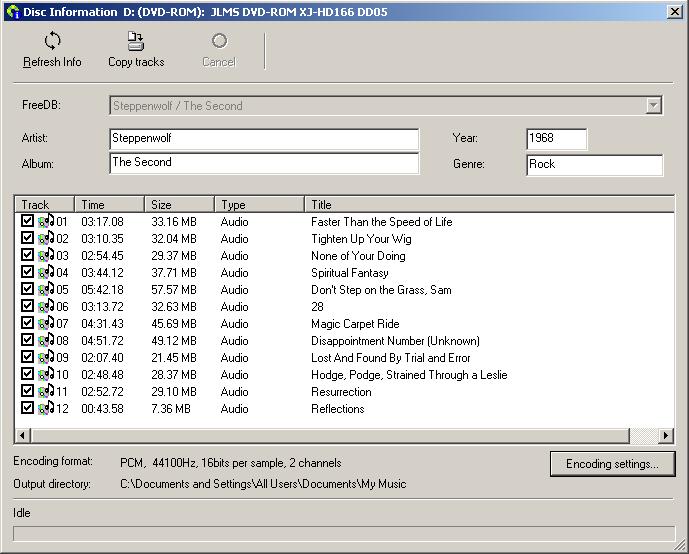Uncheck track 10 Hodge, Podge checkbox
The image size is (689, 554).
point(27,373)
